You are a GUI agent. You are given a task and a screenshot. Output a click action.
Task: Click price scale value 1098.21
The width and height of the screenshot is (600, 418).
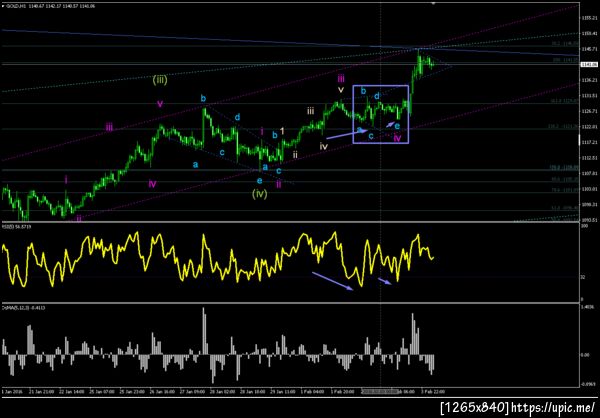point(589,204)
